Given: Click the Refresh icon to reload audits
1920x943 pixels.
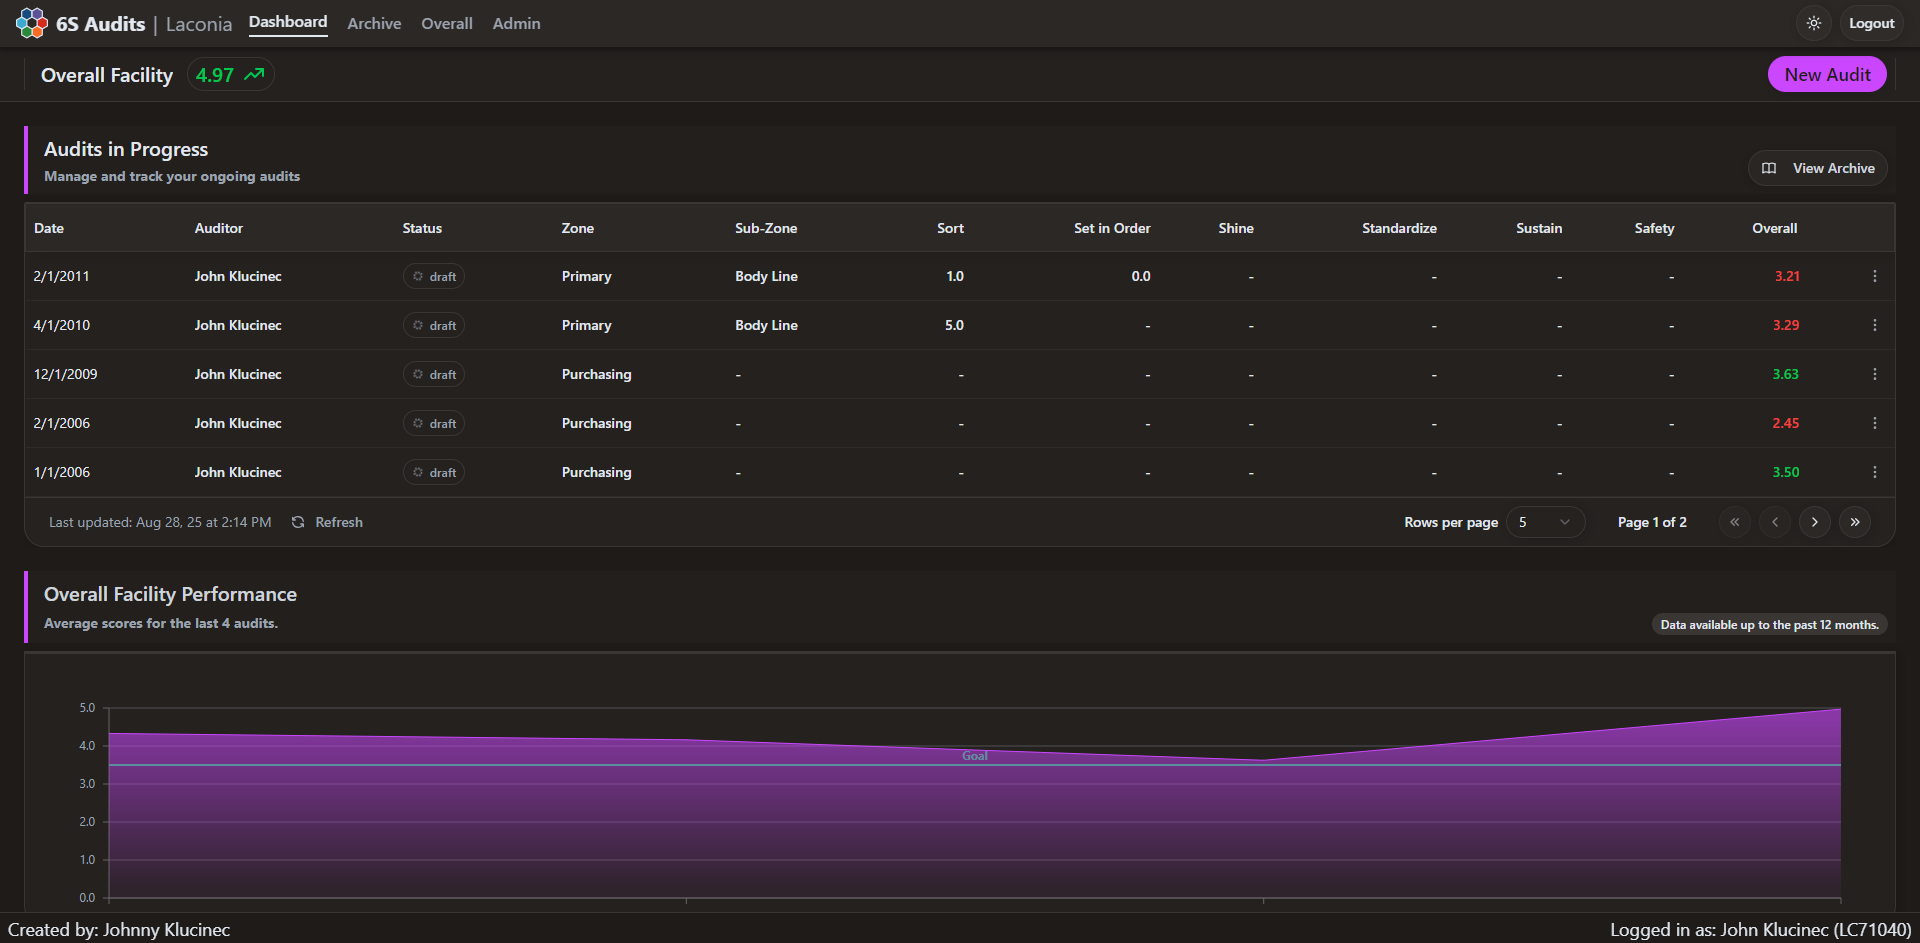Looking at the screenshot, I should (x=297, y=521).
